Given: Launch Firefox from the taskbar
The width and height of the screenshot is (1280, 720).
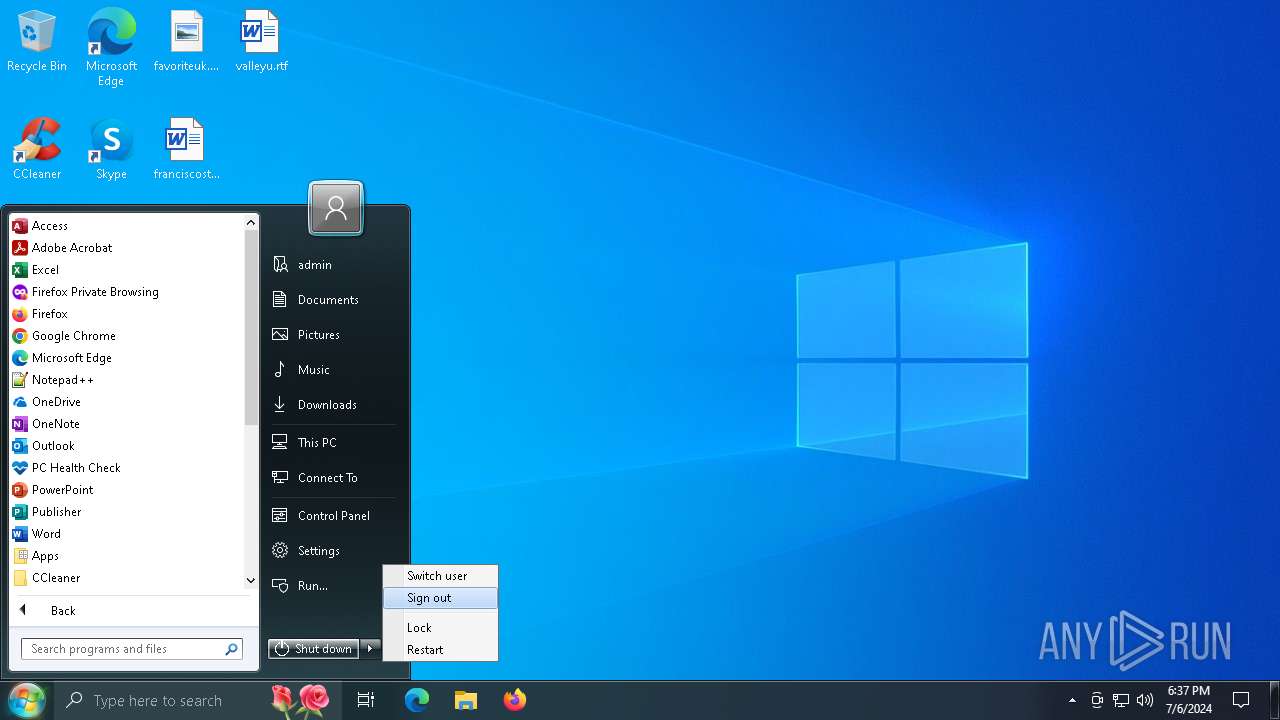Looking at the screenshot, I should click(x=515, y=700).
